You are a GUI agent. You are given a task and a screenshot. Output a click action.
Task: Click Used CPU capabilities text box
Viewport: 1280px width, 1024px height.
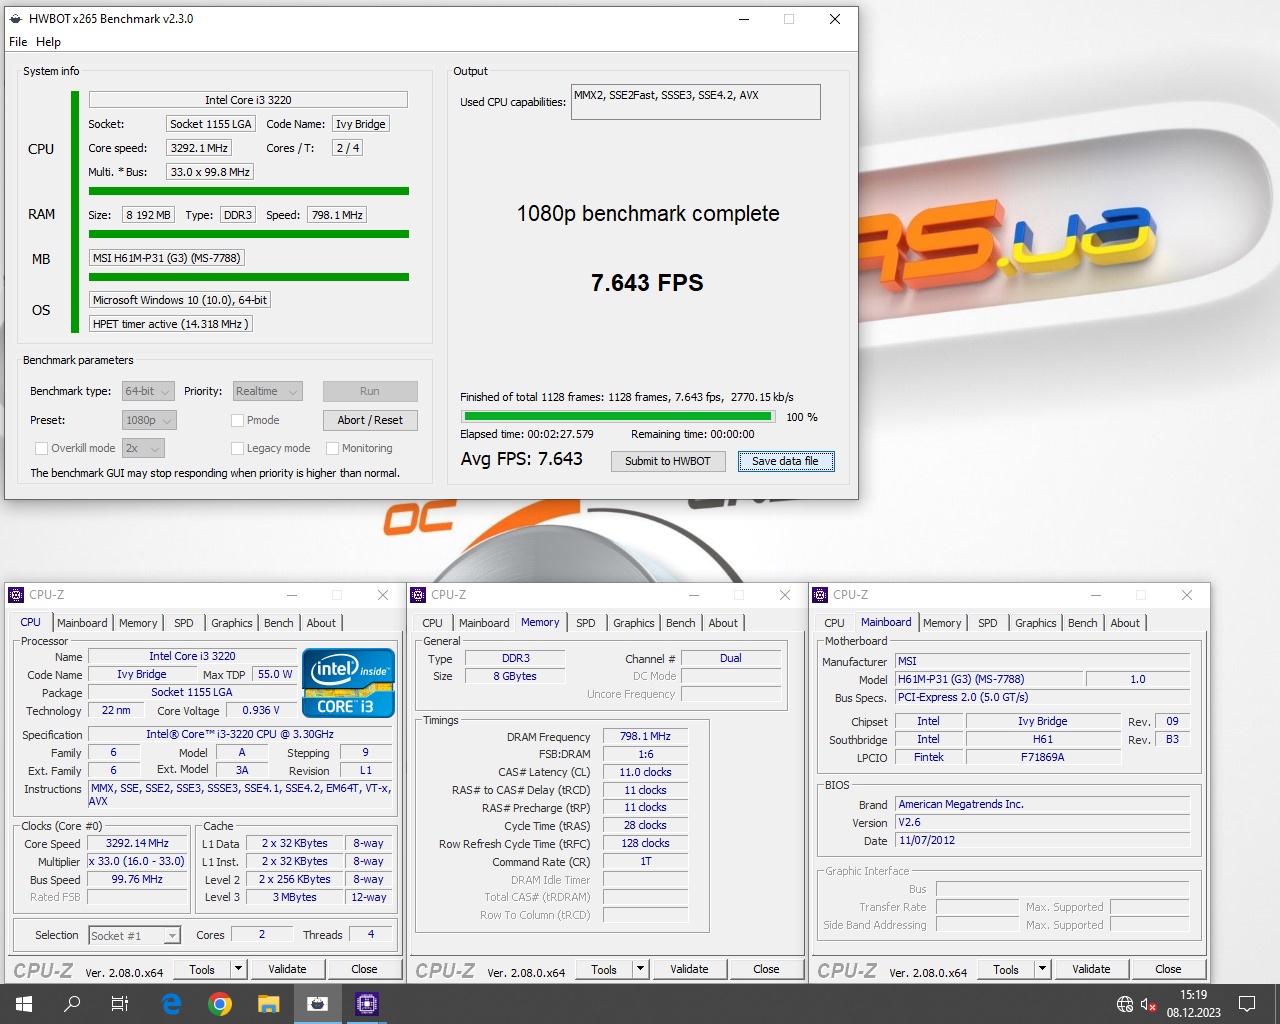click(696, 102)
